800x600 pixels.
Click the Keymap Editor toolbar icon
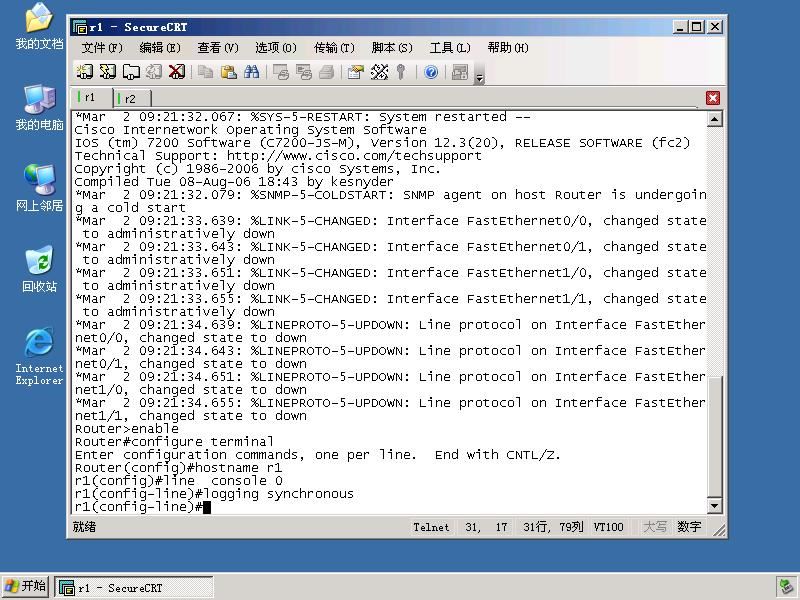pyautogui.click(x=379, y=72)
